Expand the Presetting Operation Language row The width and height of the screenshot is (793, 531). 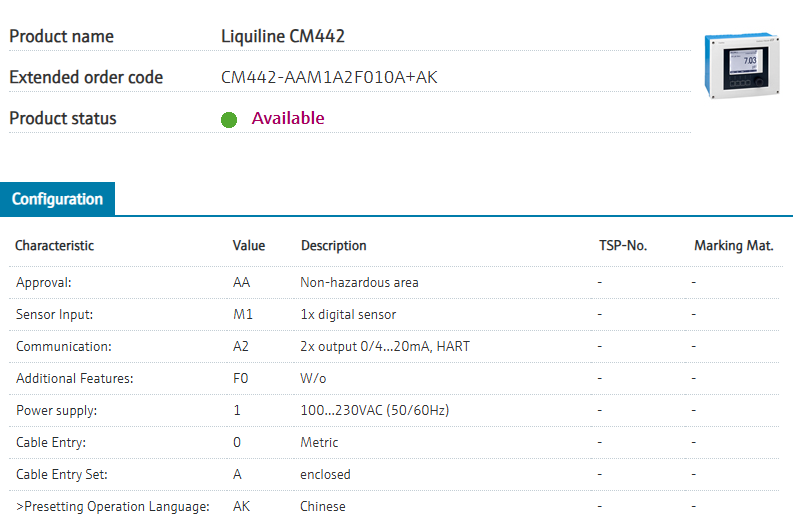(x=112, y=506)
